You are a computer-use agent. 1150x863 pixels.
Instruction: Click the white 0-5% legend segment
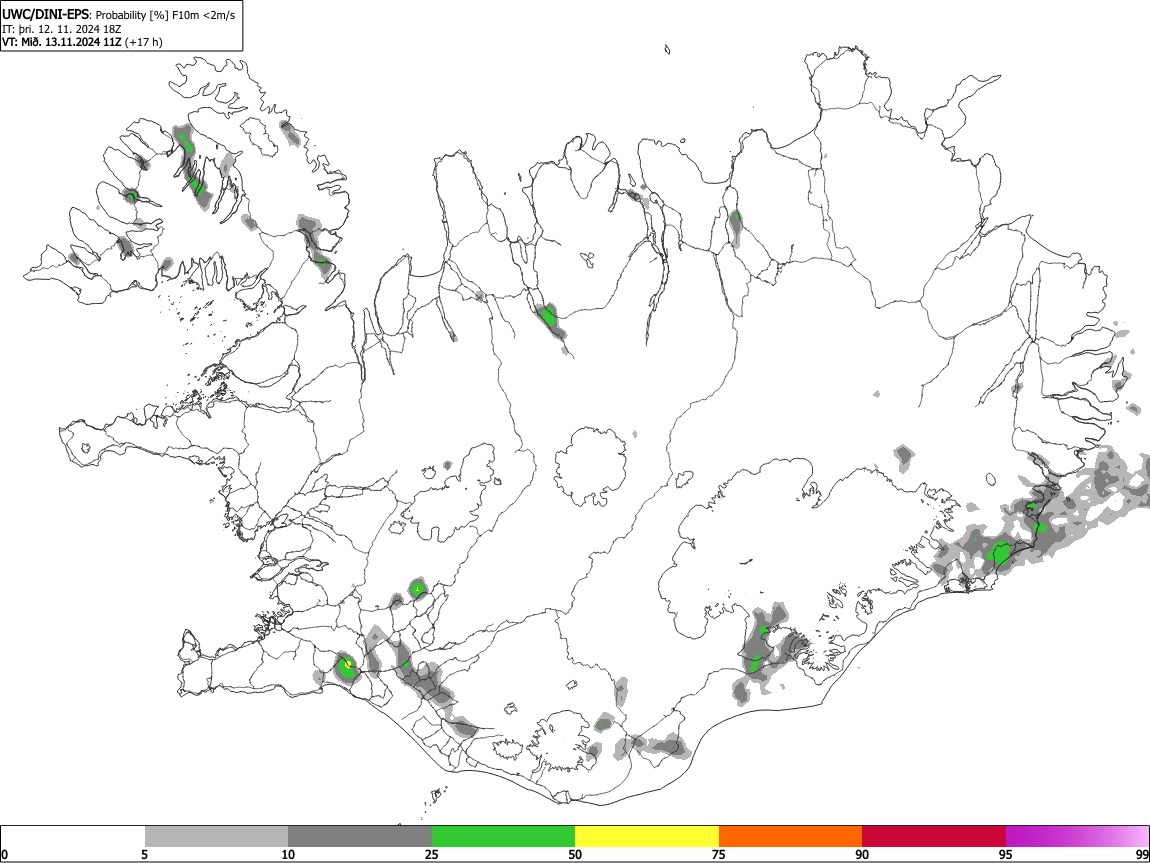[73, 837]
